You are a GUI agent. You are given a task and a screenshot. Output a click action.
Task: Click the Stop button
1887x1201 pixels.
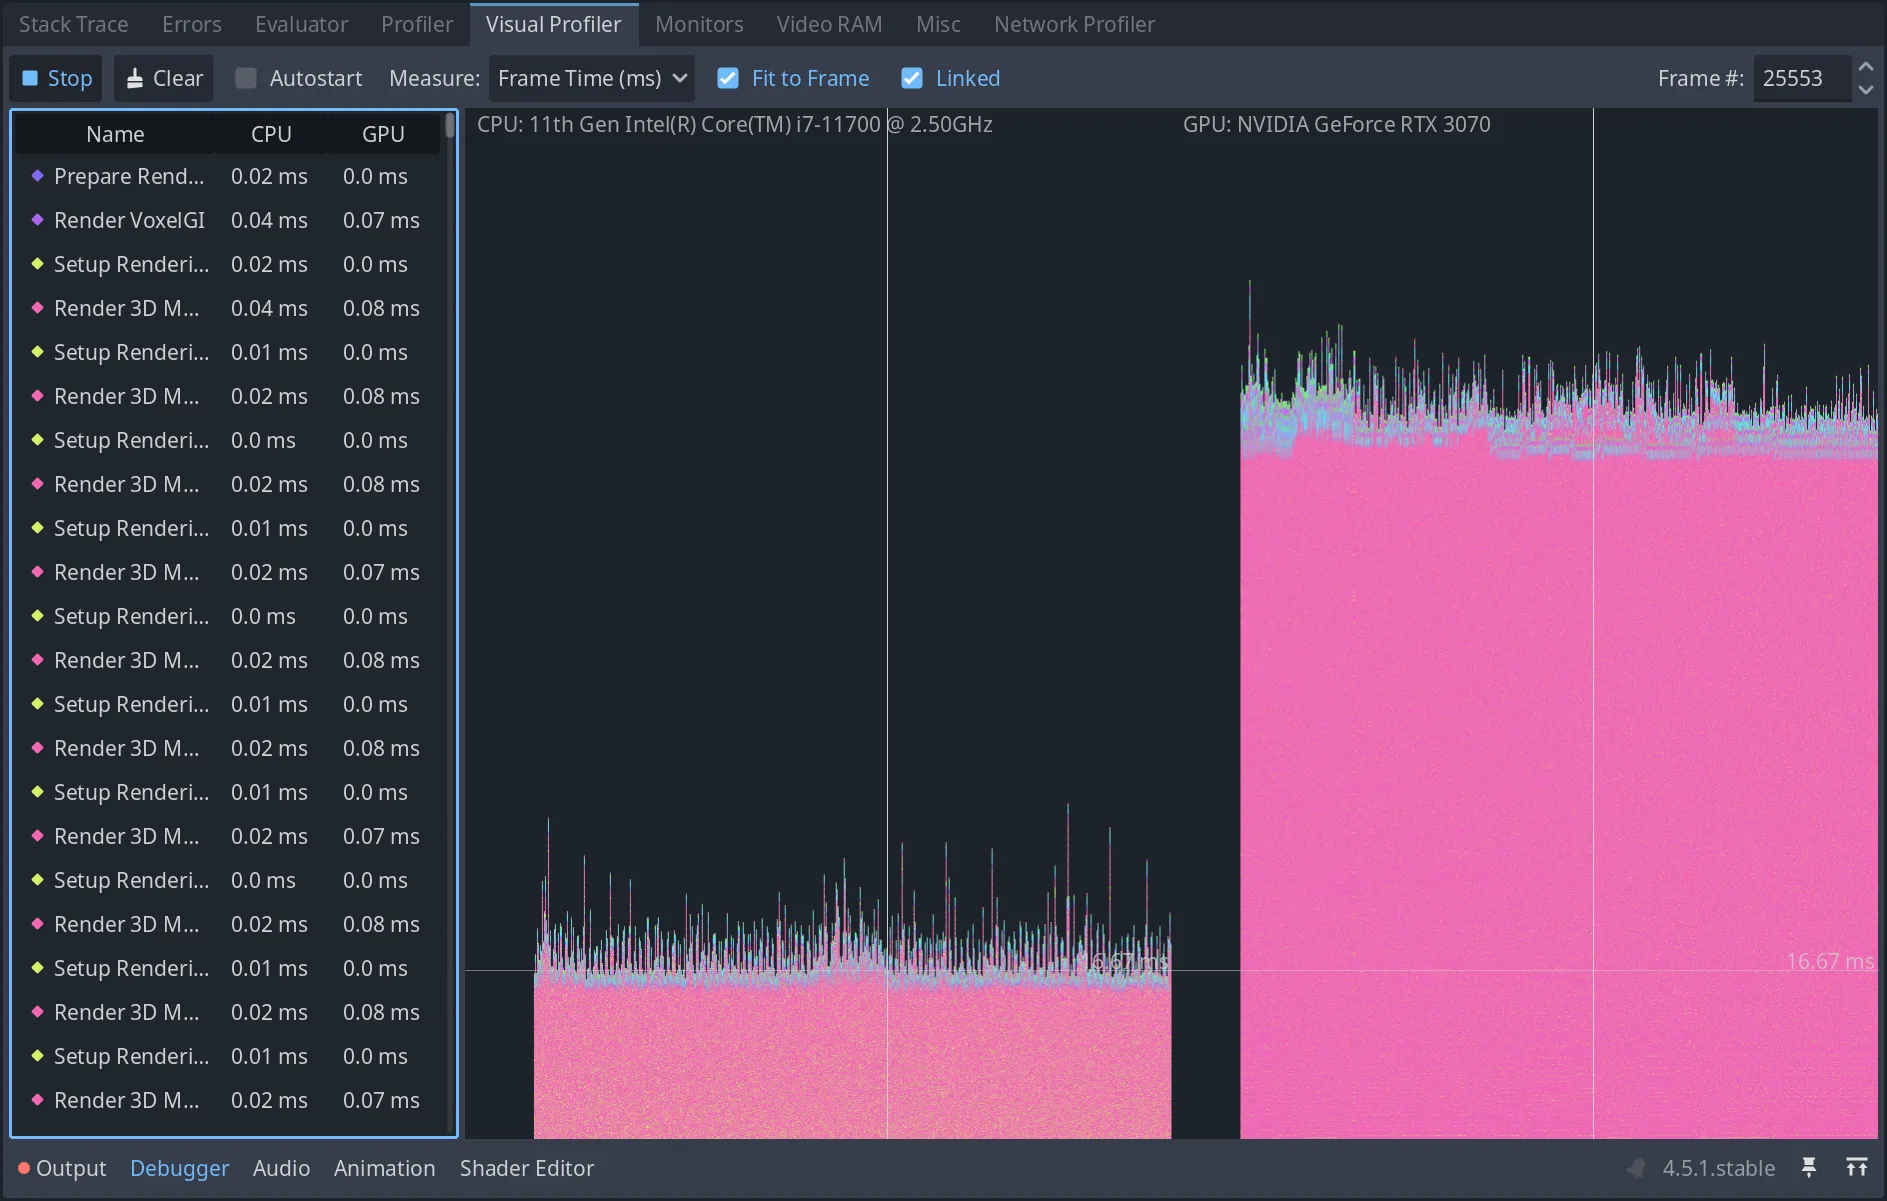[55, 77]
